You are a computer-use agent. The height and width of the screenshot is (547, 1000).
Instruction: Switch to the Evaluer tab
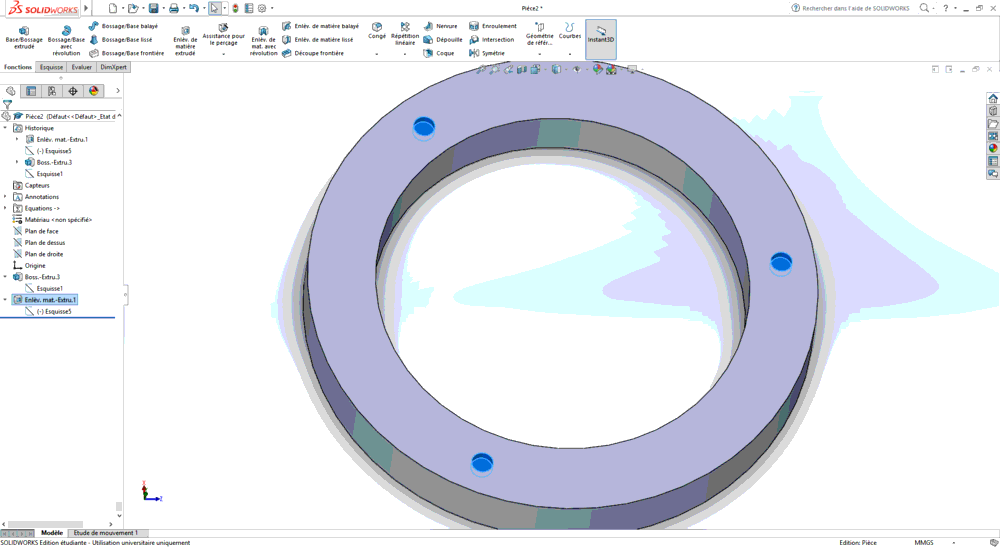click(x=82, y=67)
